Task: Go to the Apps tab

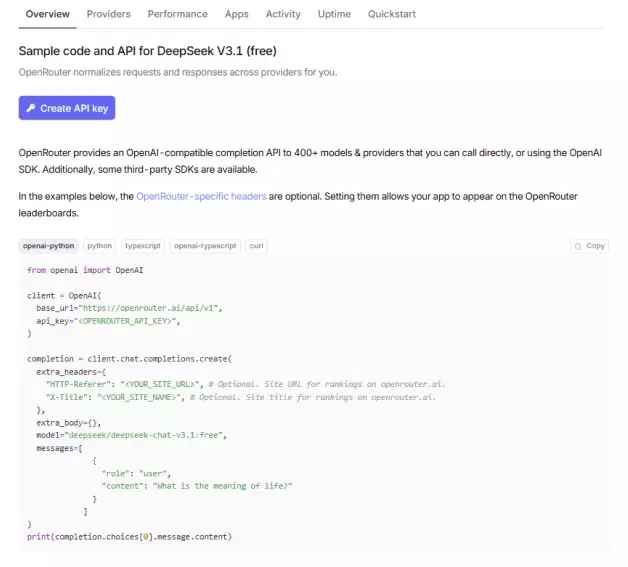Action: coord(237,14)
